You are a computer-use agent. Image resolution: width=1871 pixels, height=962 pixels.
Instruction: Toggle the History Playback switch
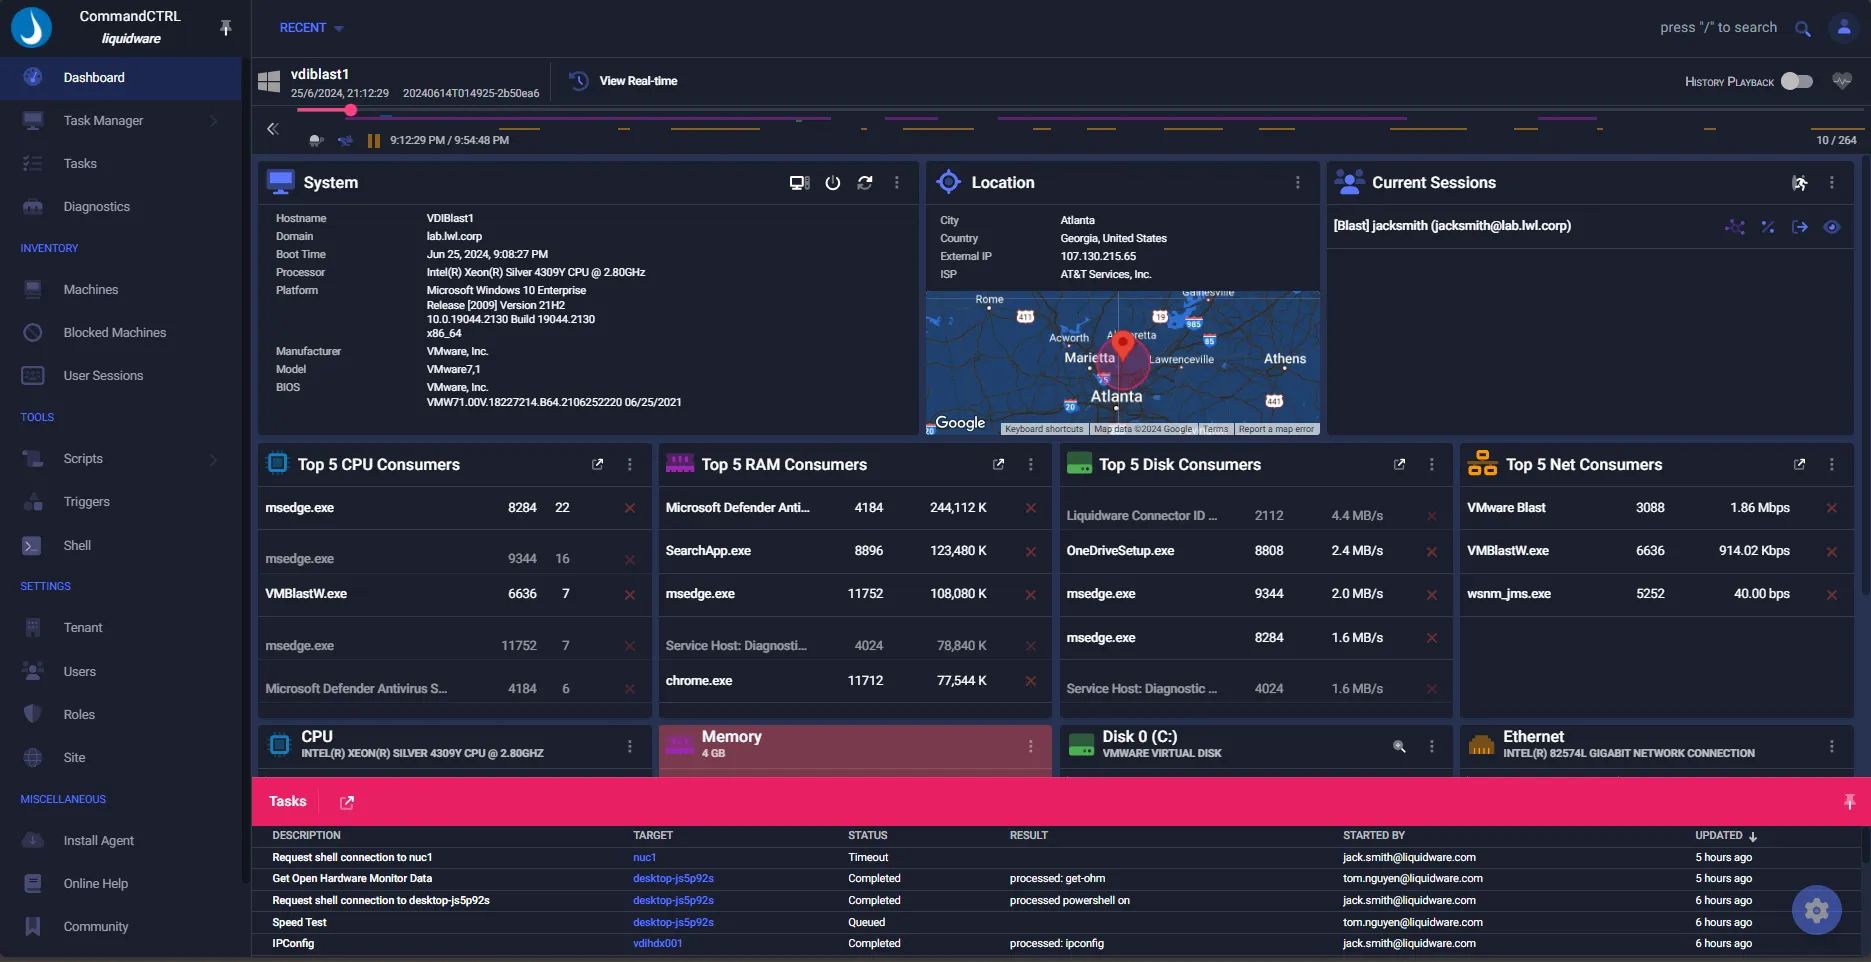(x=1797, y=81)
